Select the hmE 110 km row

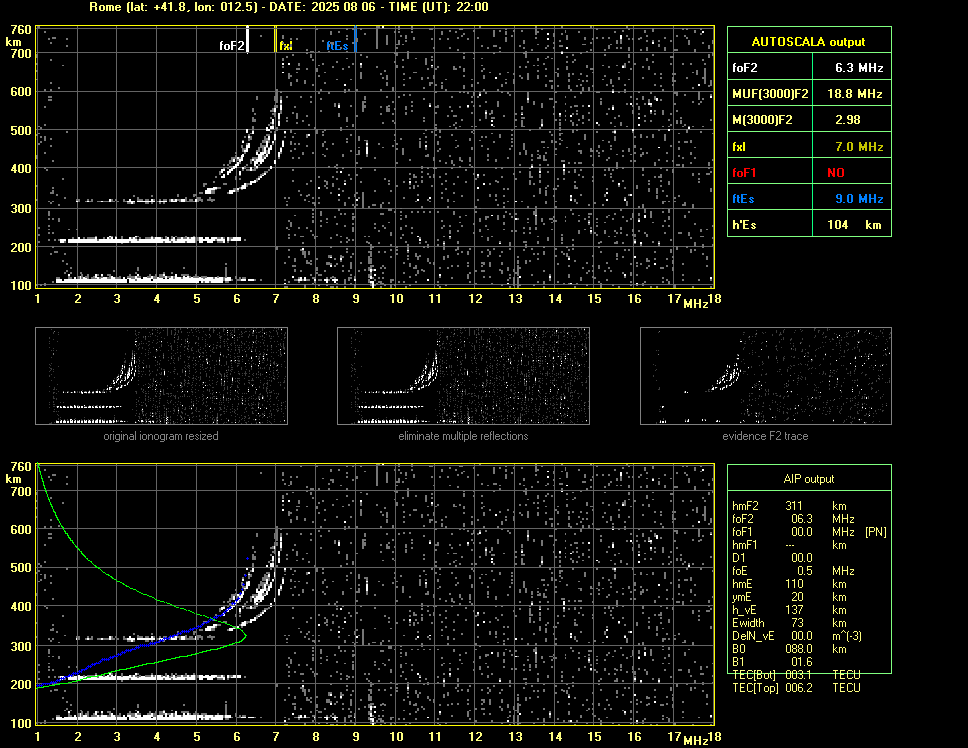[789, 583]
